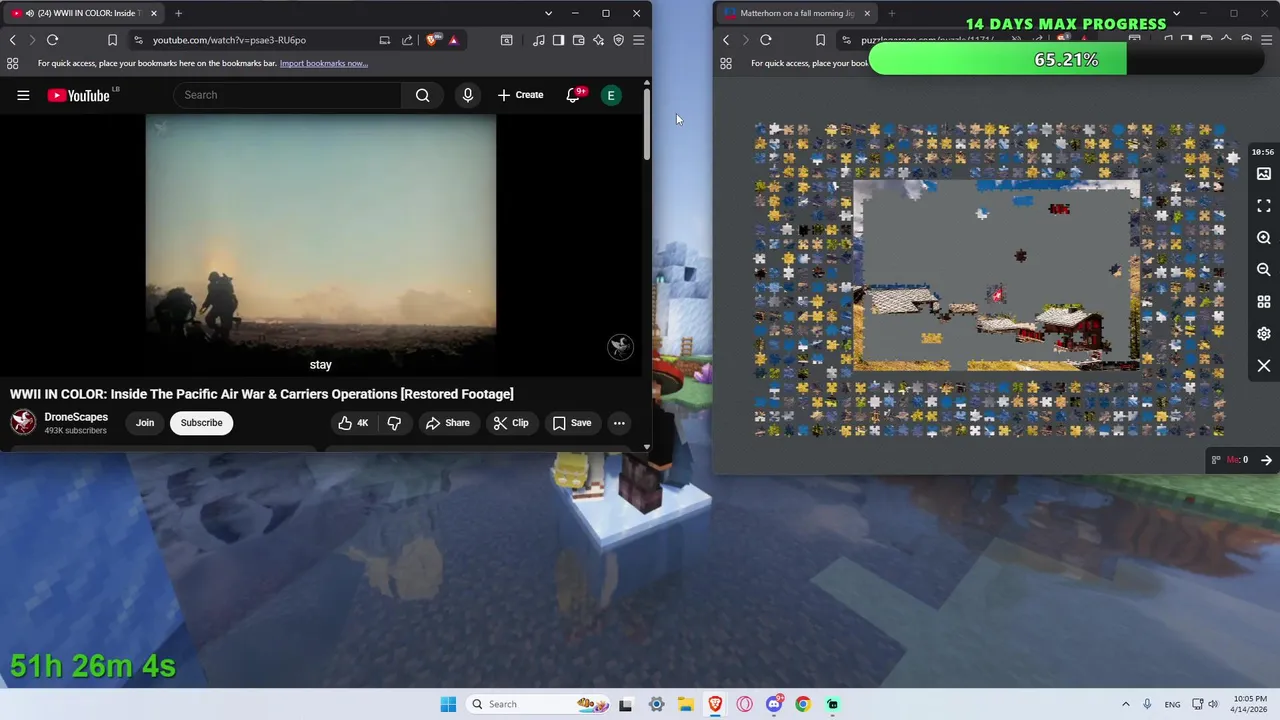
Task: Click the youtube.com address bar
Action: coord(229,40)
